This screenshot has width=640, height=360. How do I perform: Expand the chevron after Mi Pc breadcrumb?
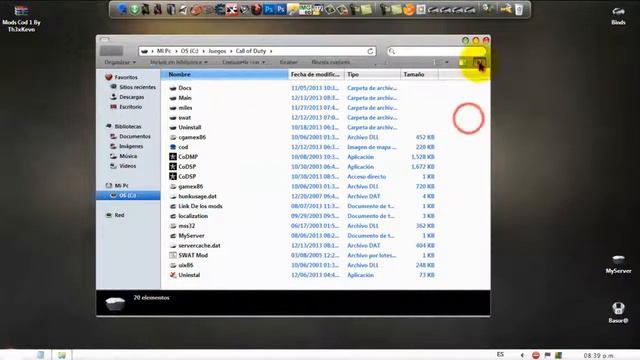click(x=176, y=51)
